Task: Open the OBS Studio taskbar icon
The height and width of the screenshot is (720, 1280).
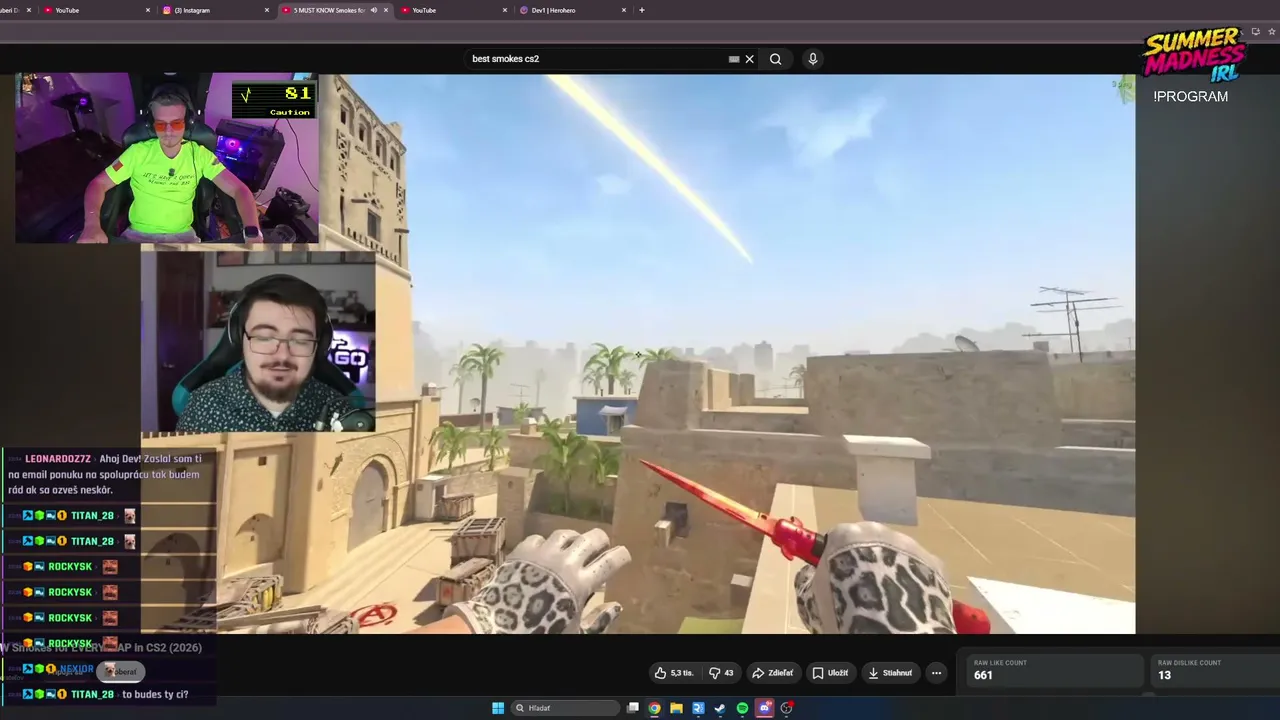Action: [x=787, y=708]
